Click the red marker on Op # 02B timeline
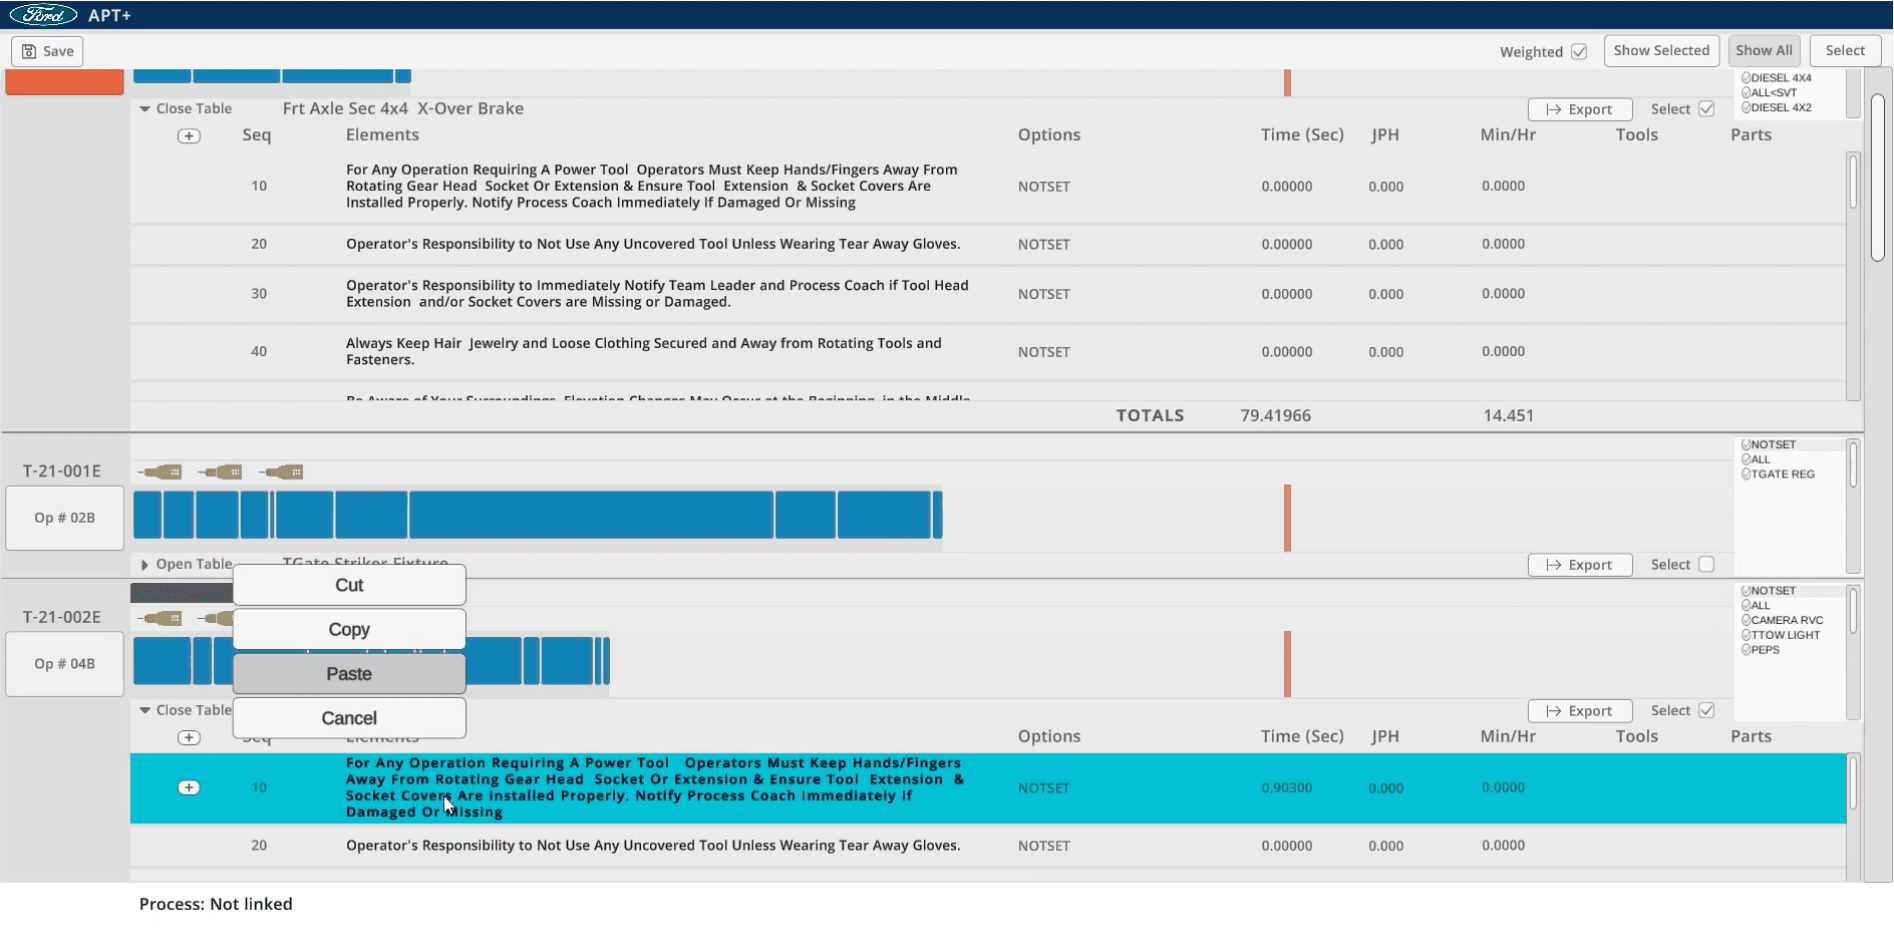The image size is (1894, 942). point(1287,518)
